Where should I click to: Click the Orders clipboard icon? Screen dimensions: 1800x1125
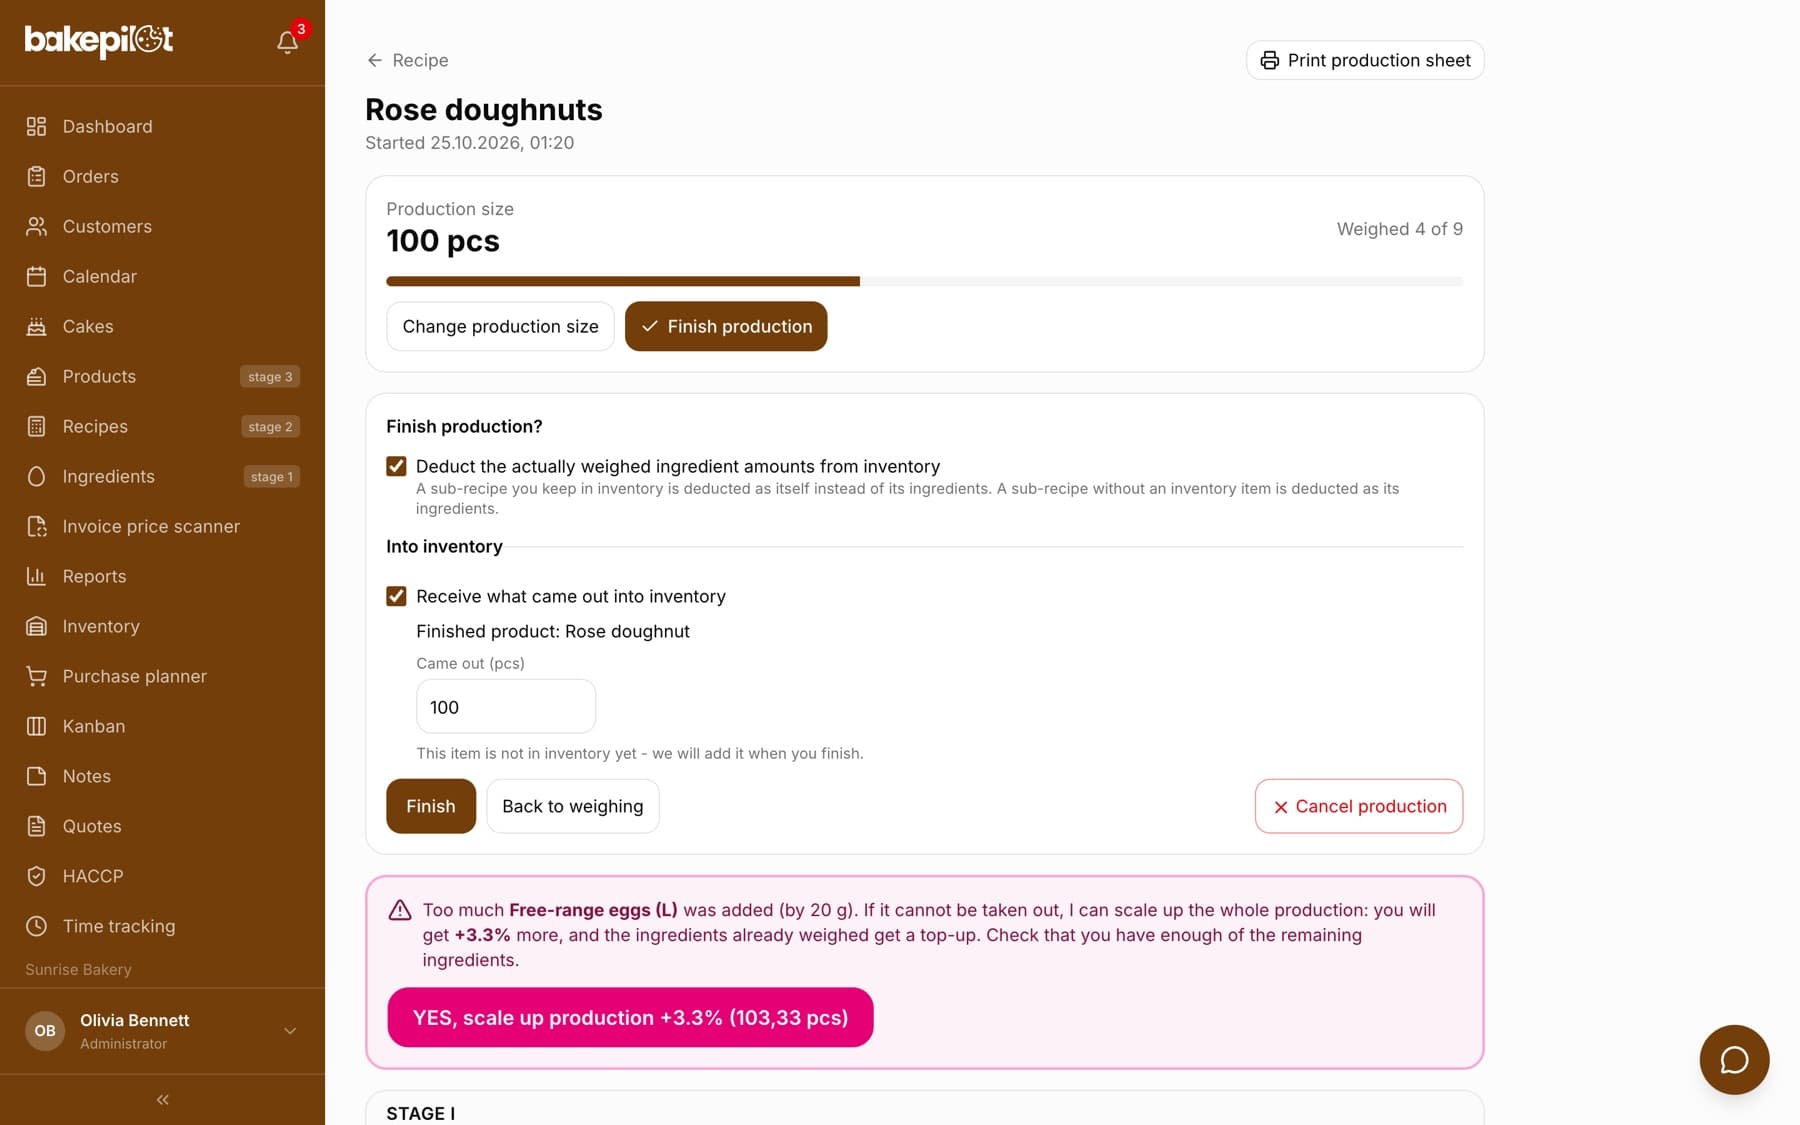[x=36, y=176]
